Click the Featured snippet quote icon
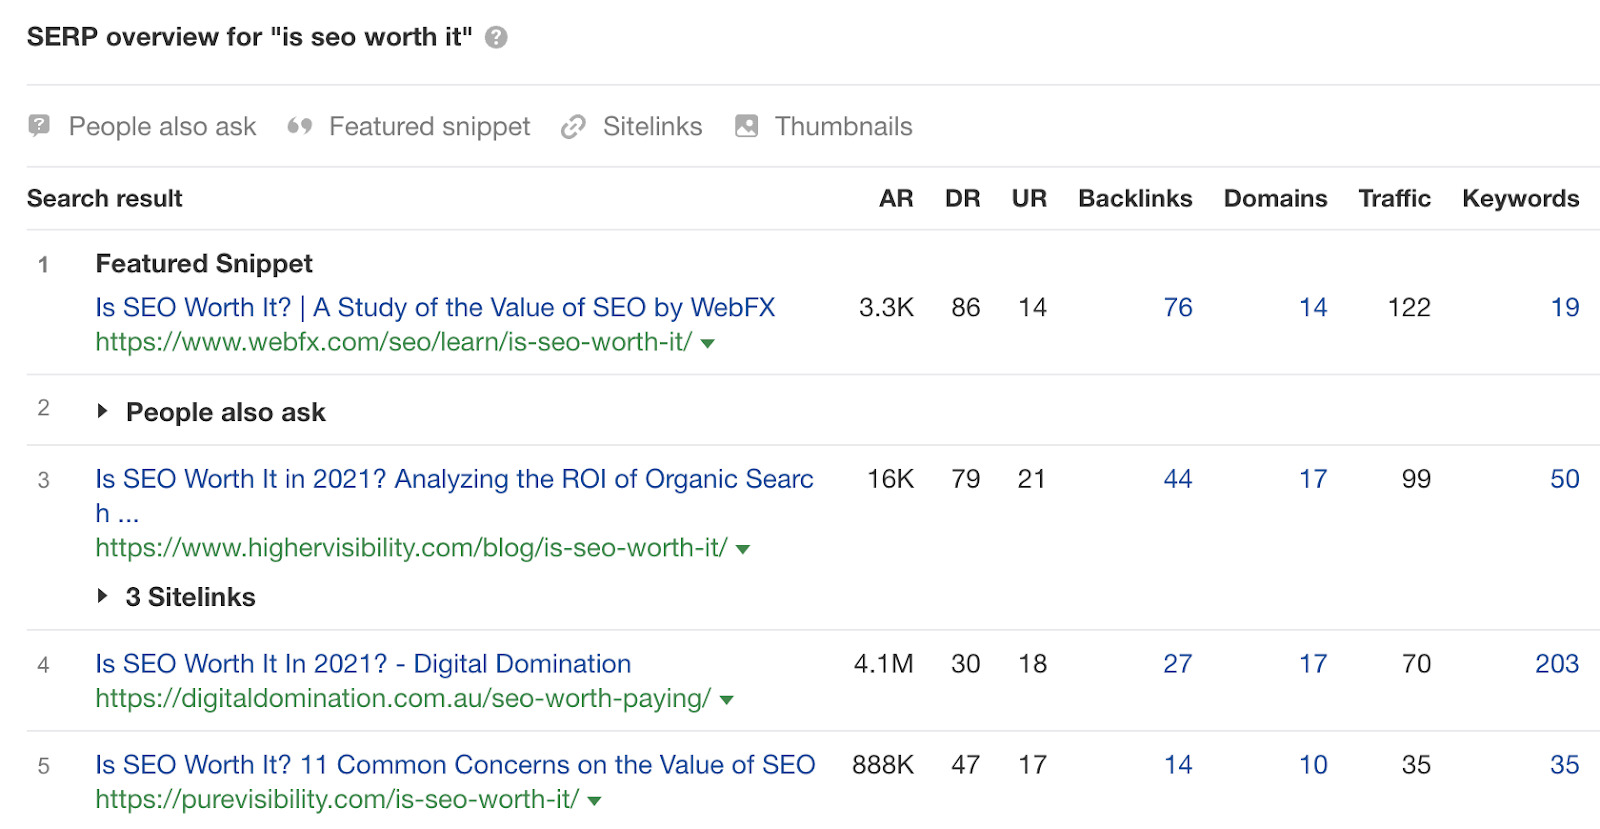Image resolution: width=1600 pixels, height=829 pixels. click(x=298, y=126)
